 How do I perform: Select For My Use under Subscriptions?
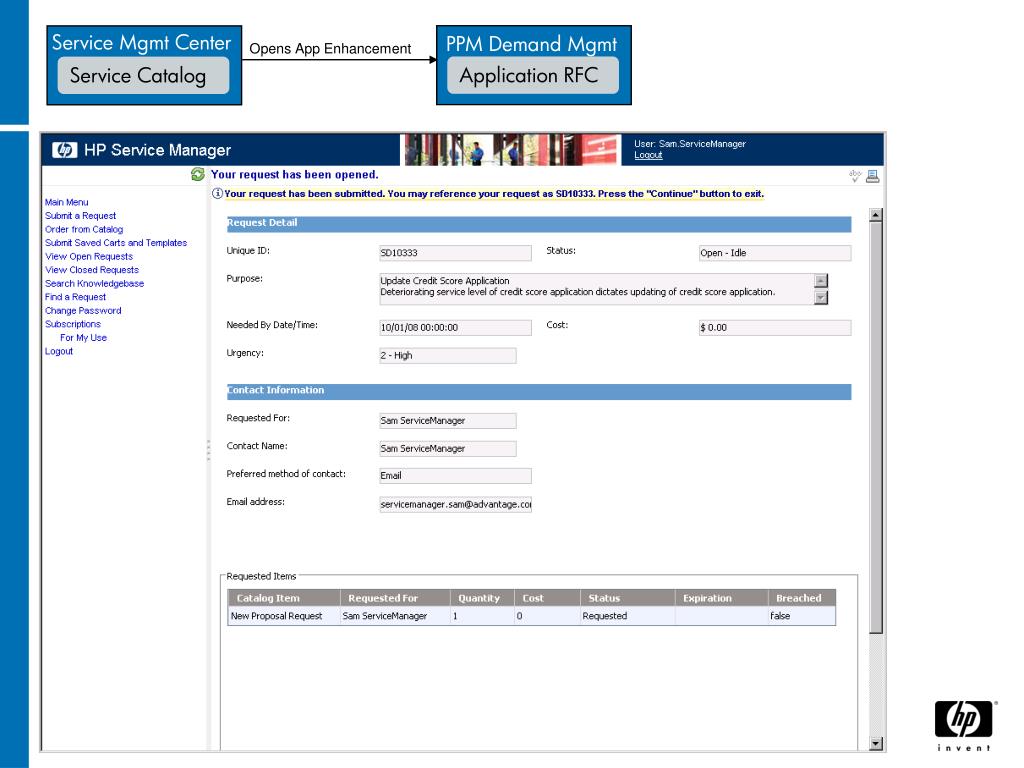(x=84, y=338)
